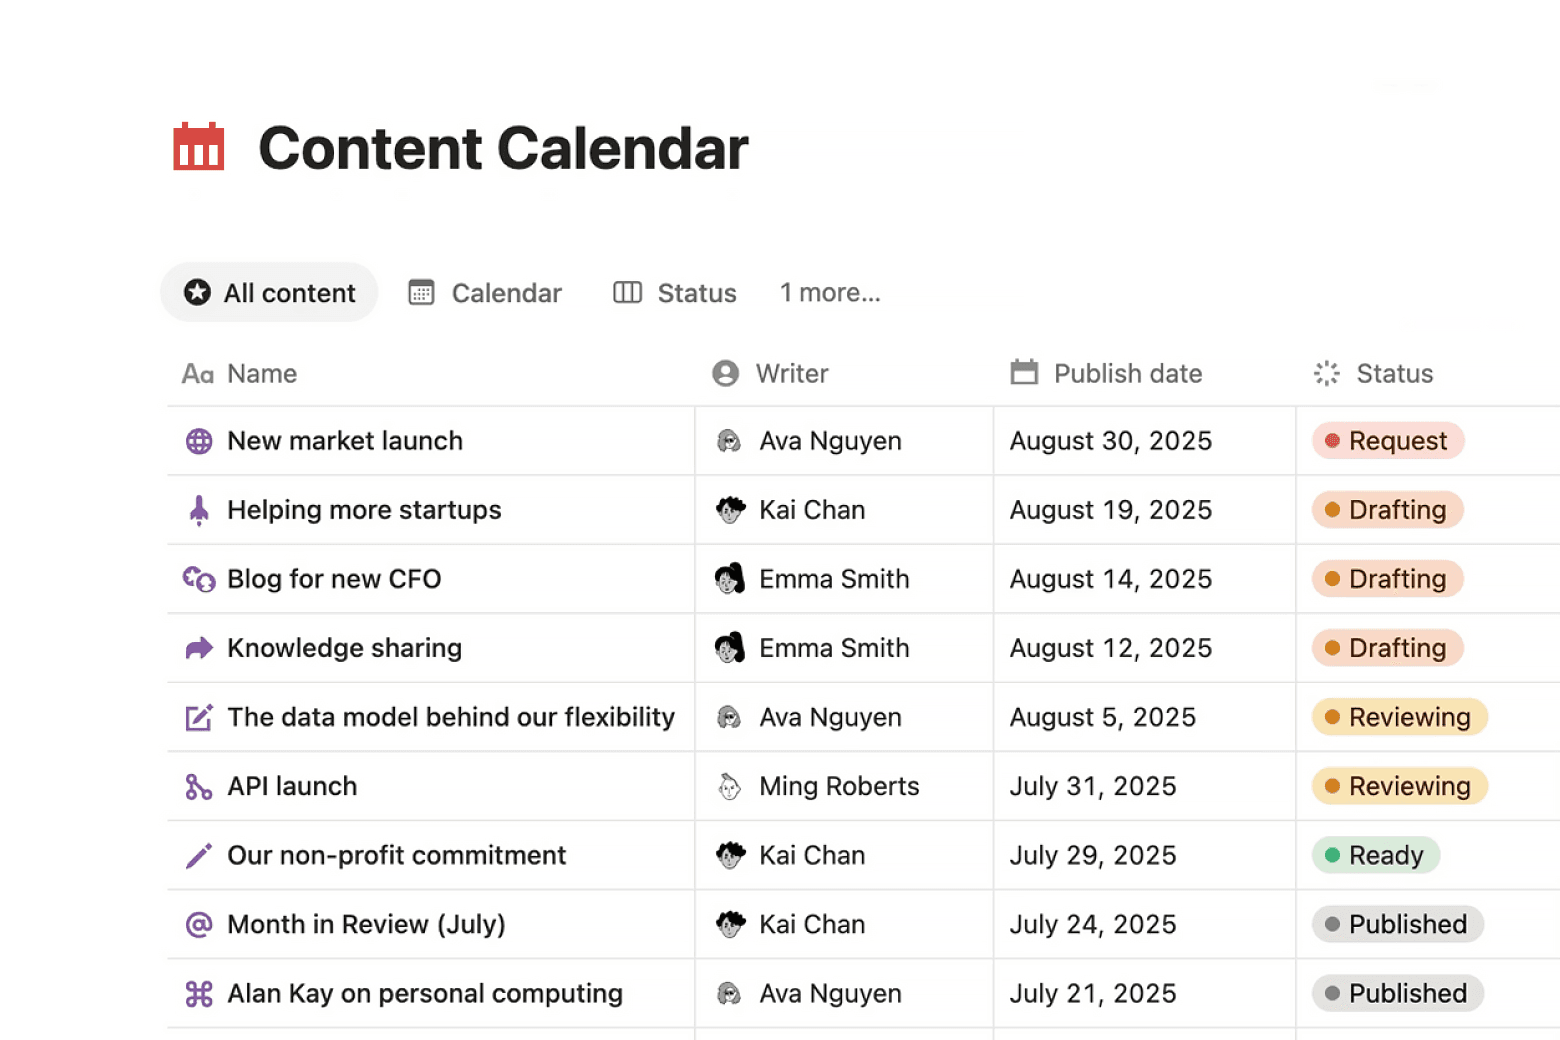
Task: Click the command icon beside Alan Kay row
Action: pyautogui.click(x=199, y=994)
